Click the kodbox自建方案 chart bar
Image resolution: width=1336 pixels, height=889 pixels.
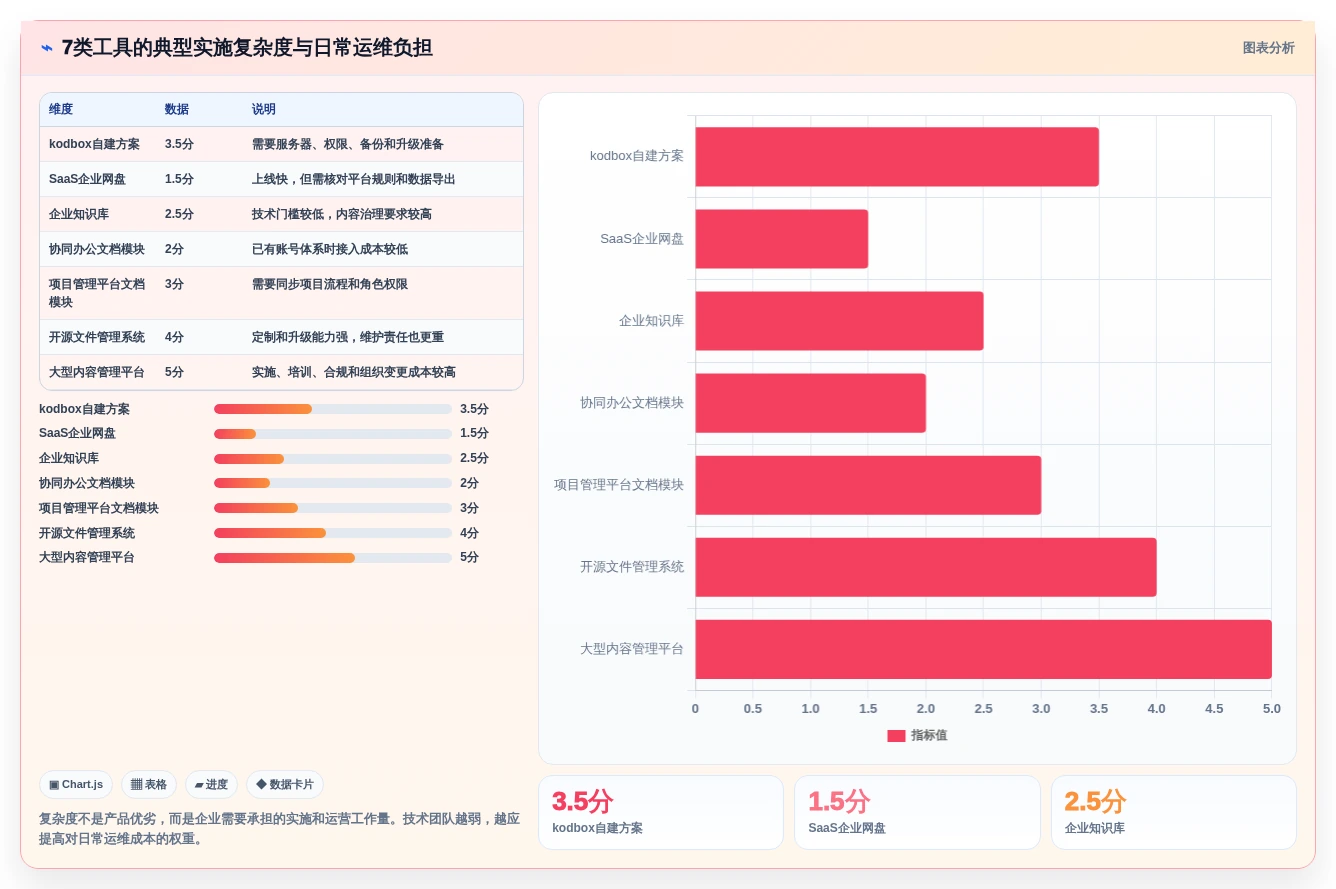(897, 157)
